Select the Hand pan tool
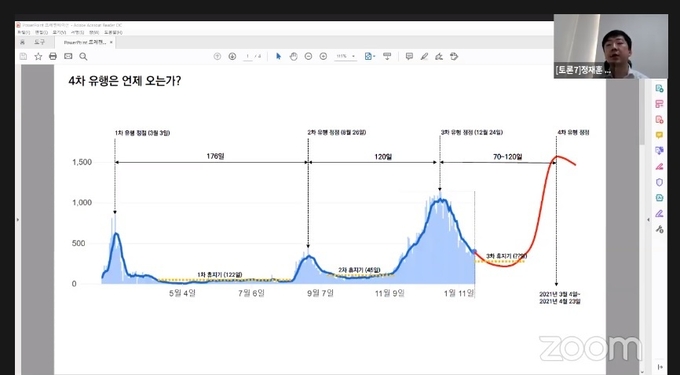 point(294,56)
